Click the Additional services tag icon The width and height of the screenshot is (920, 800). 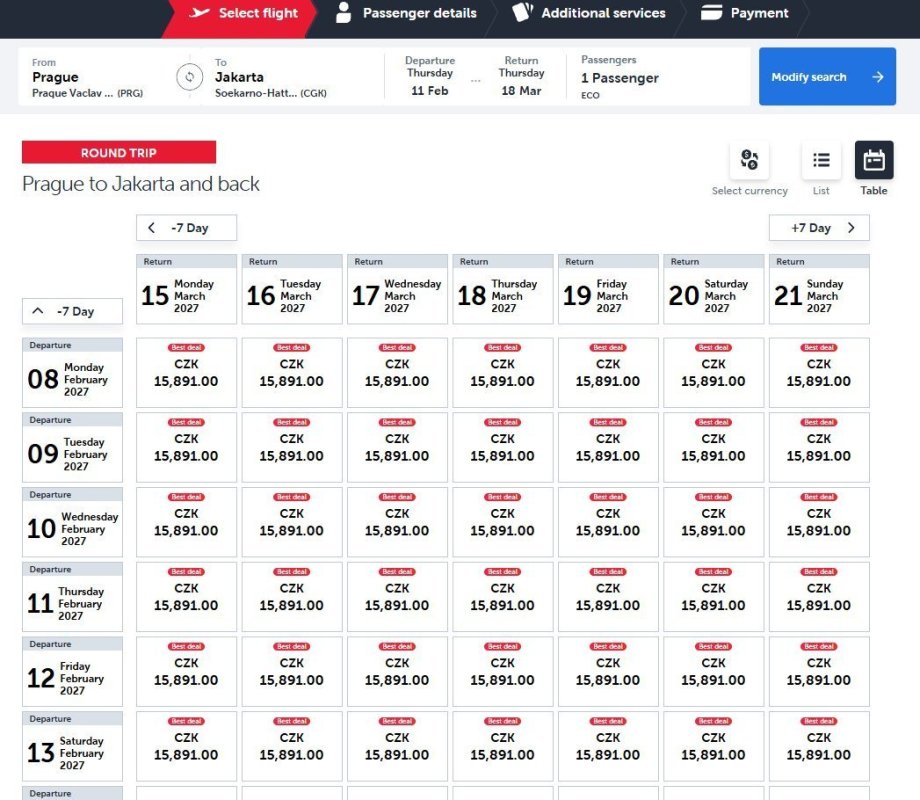point(522,12)
